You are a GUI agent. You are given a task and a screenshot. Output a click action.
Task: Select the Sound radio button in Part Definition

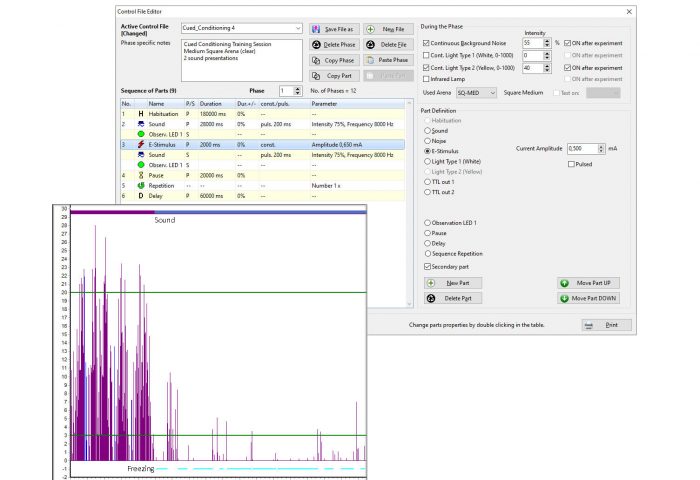pyautogui.click(x=429, y=130)
